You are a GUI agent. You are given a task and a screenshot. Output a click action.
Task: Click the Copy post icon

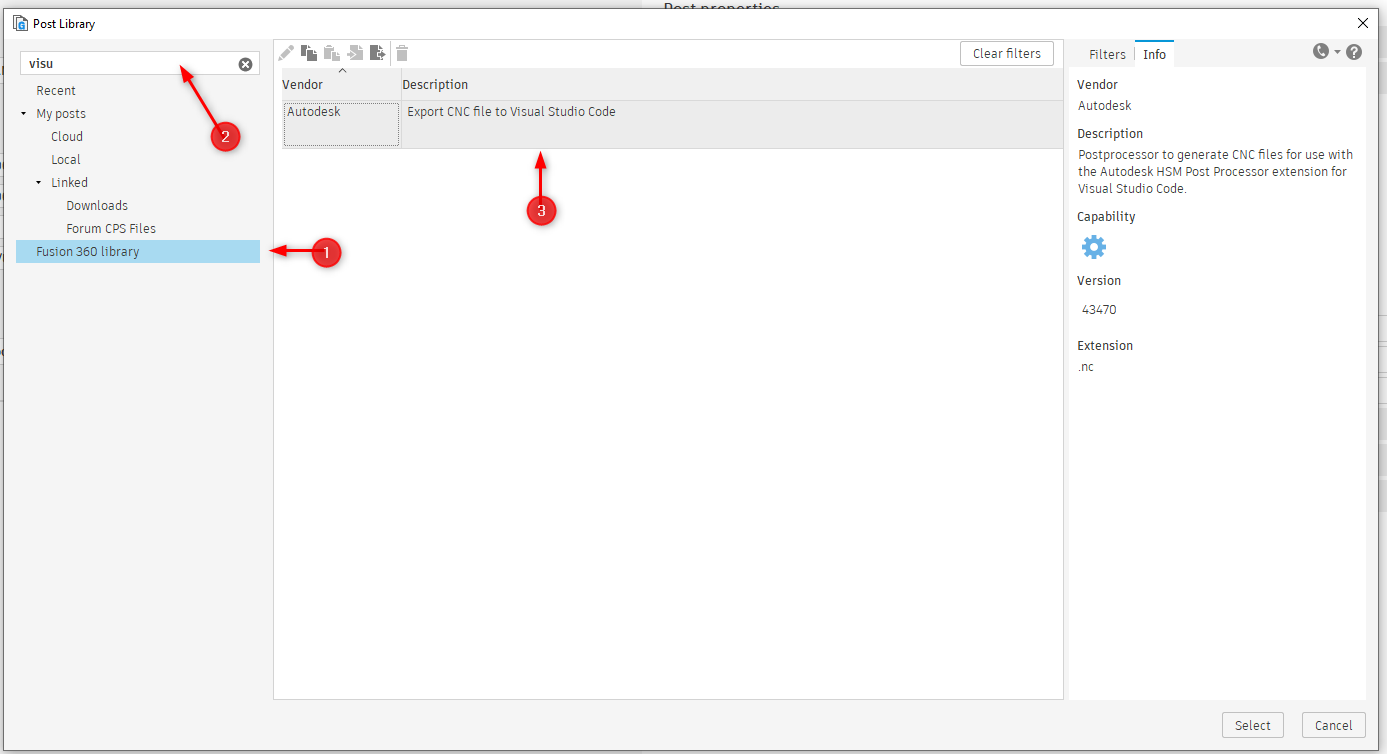coord(309,52)
